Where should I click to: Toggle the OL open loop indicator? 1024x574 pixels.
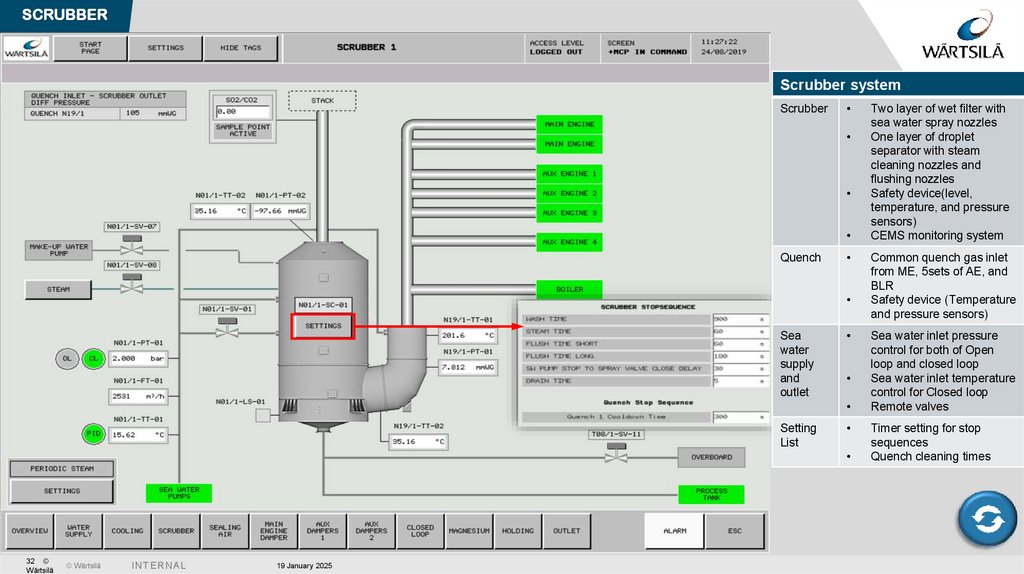click(x=67, y=359)
